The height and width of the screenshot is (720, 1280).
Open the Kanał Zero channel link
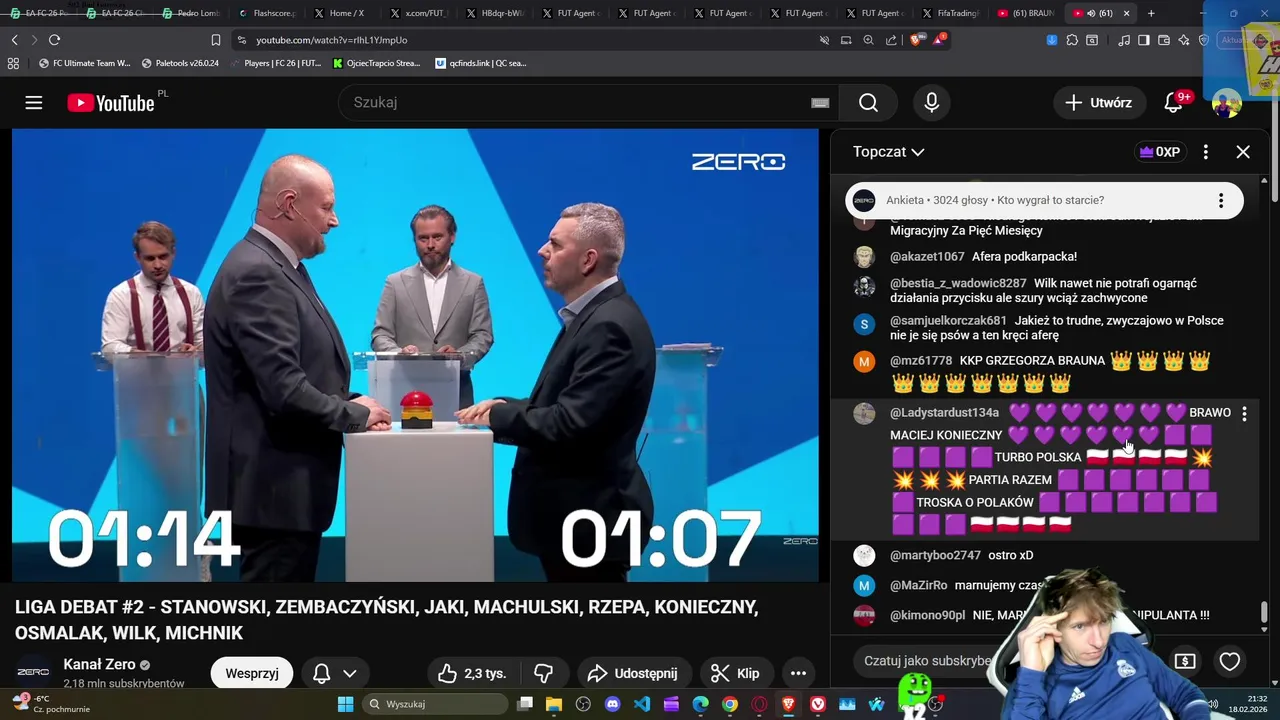point(100,664)
